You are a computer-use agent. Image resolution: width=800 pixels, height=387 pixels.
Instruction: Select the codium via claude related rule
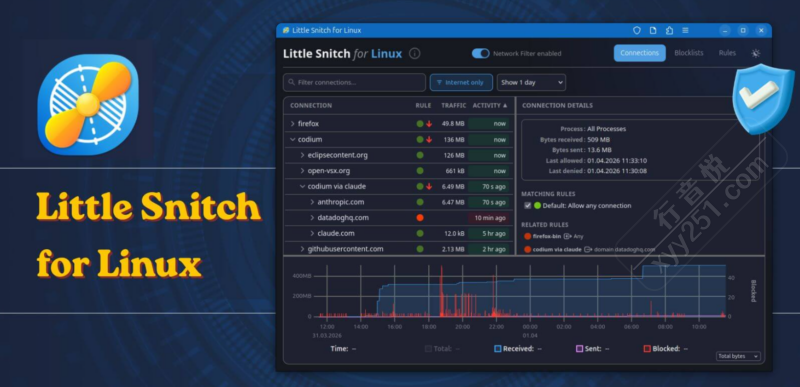click(x=589, y=249)
